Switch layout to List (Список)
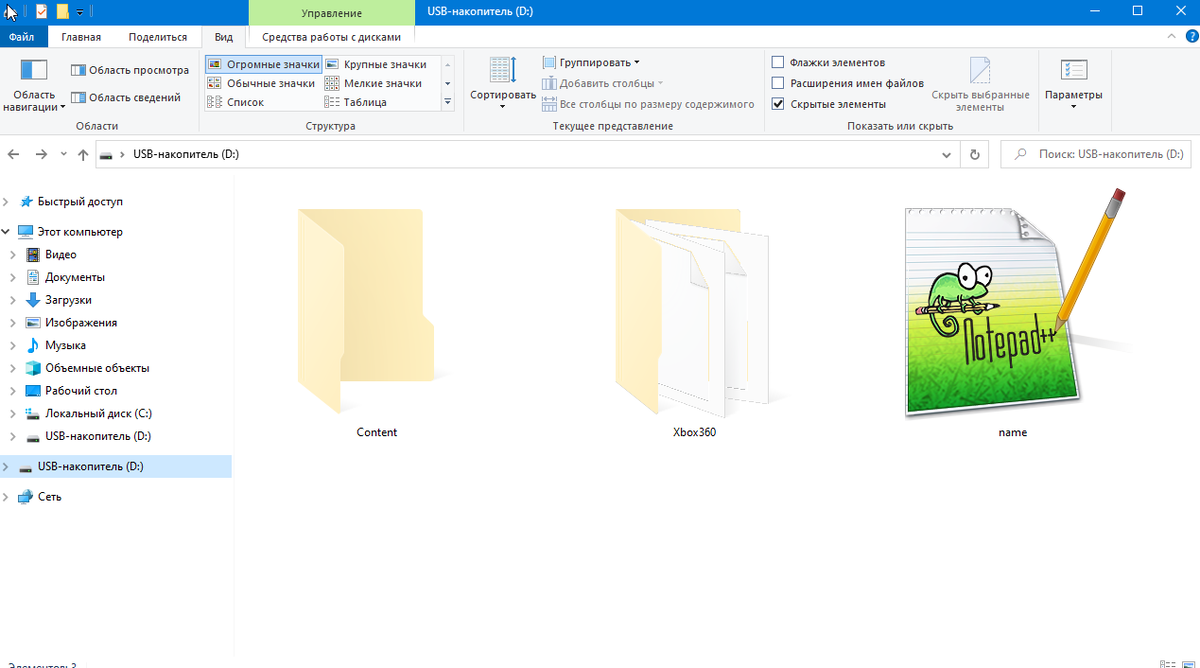1200x668 pixels. coord(236,102)
